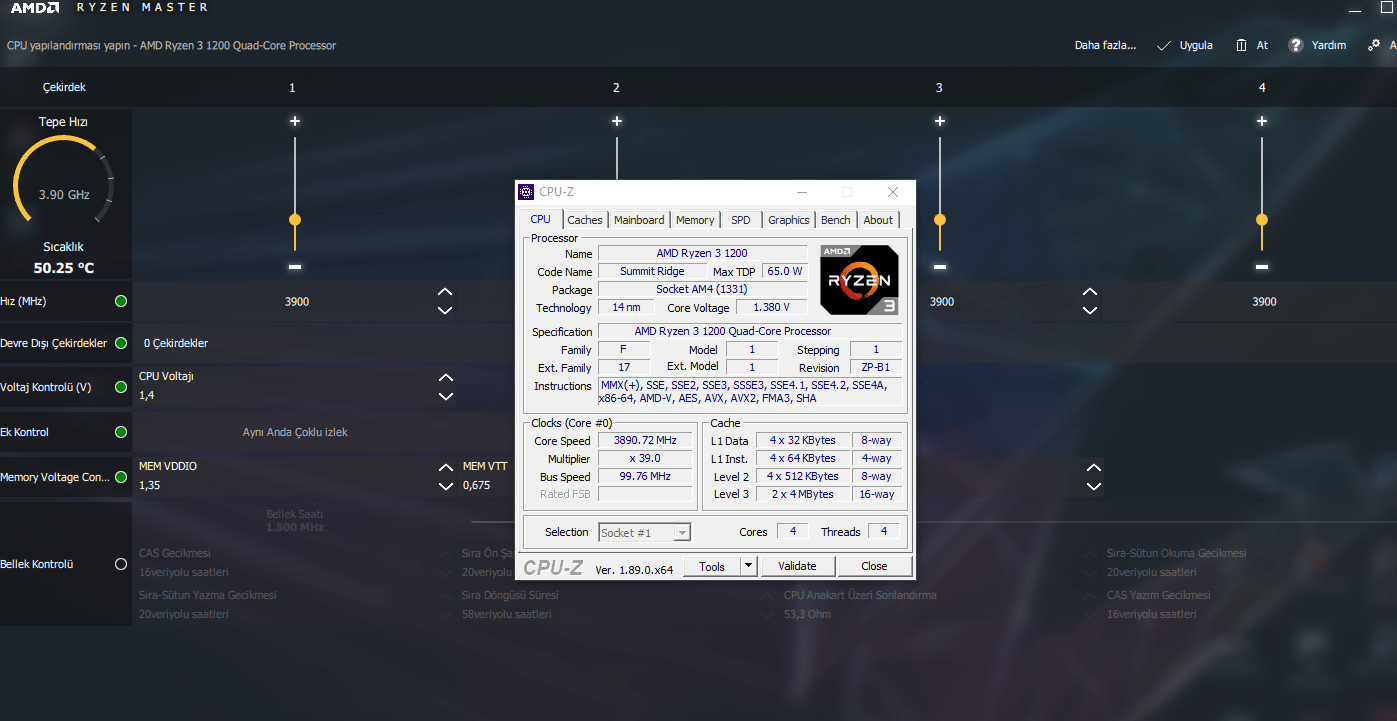
Task: Click the MEM VDDIO value 1,35
Action: 149,486
